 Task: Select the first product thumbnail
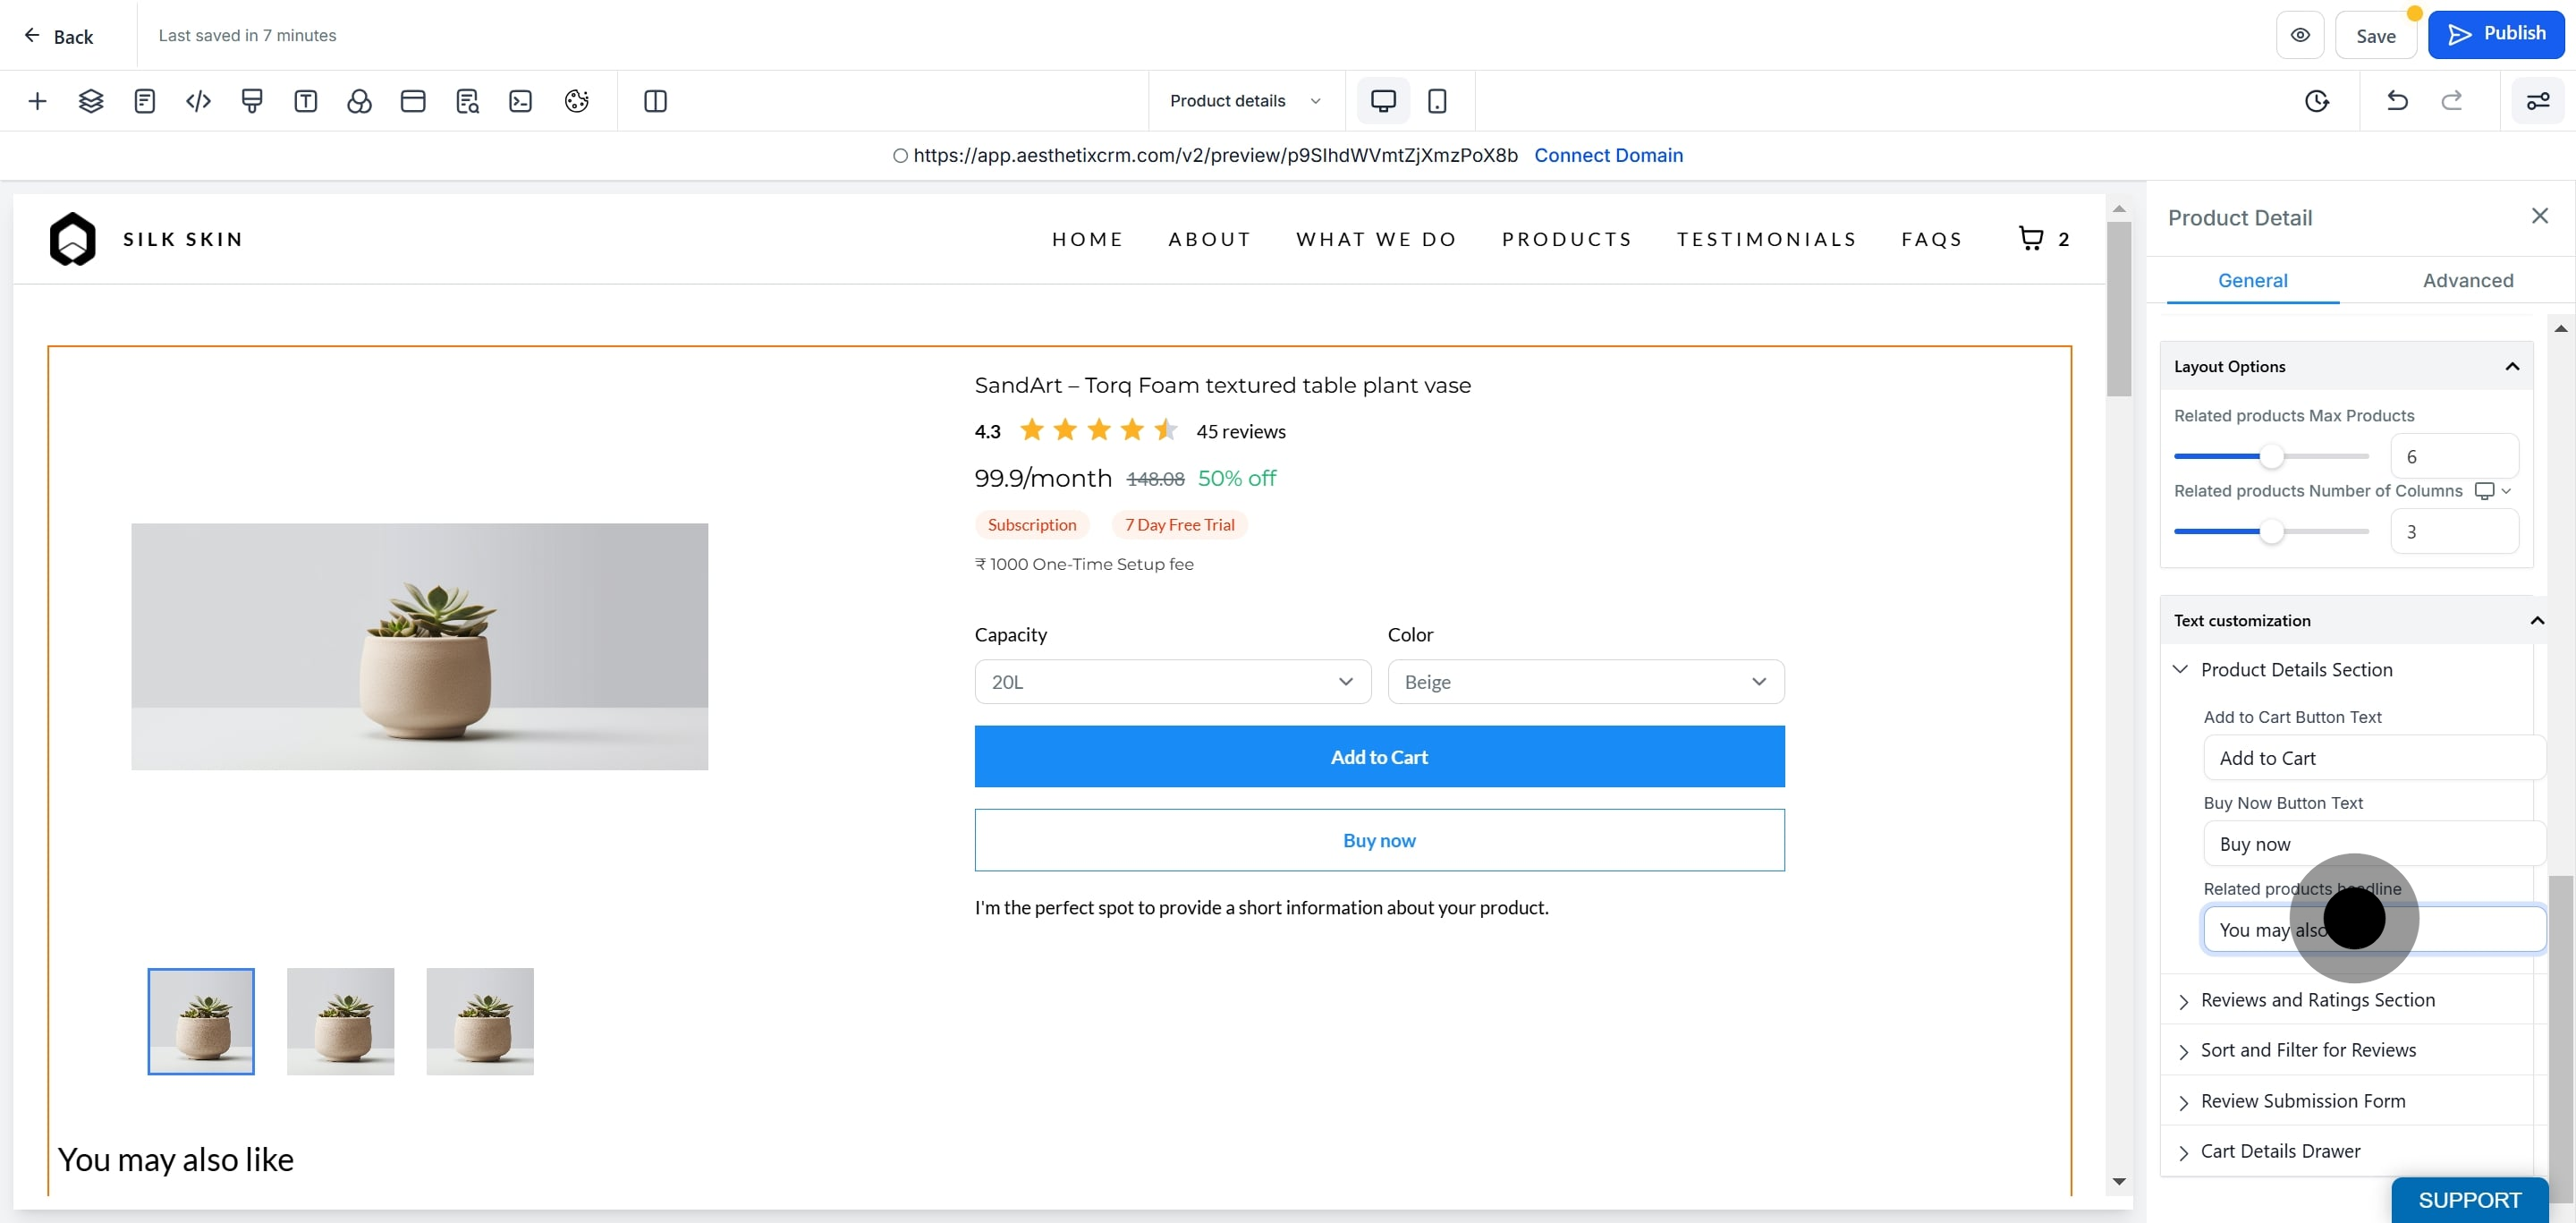pos(201,1021)
